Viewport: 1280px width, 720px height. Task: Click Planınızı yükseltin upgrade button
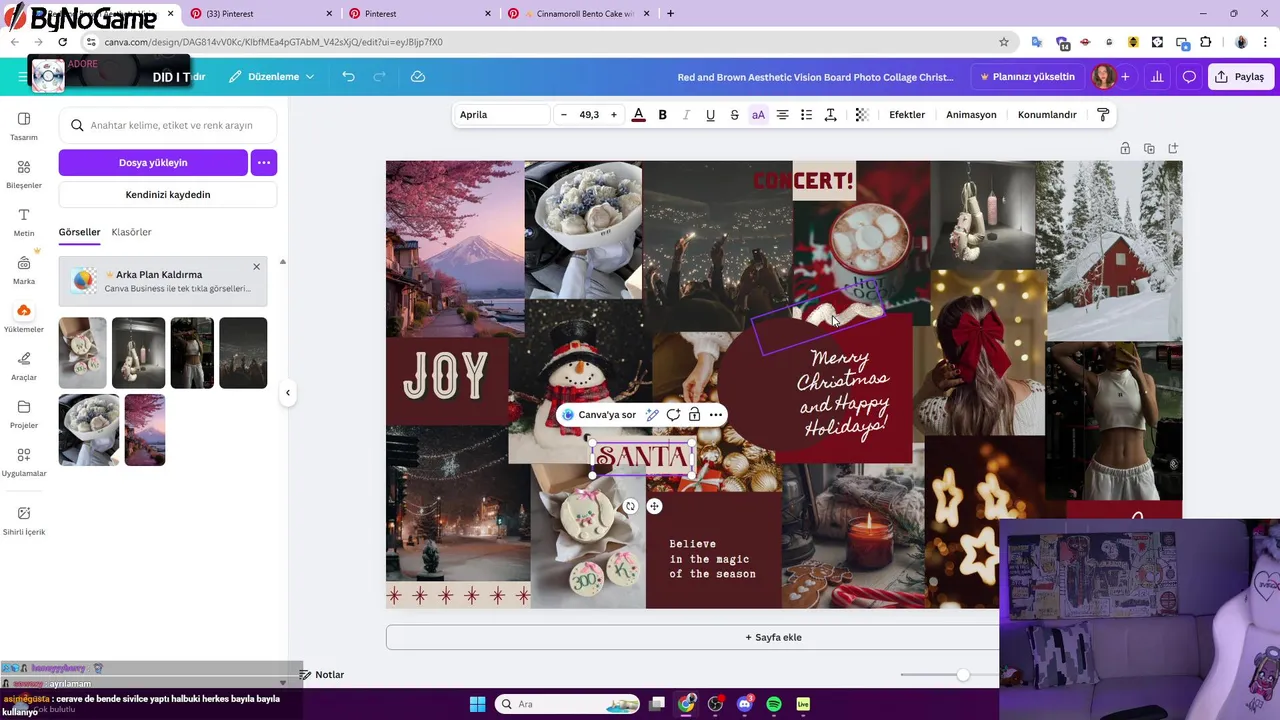[x=1027, y=77]
